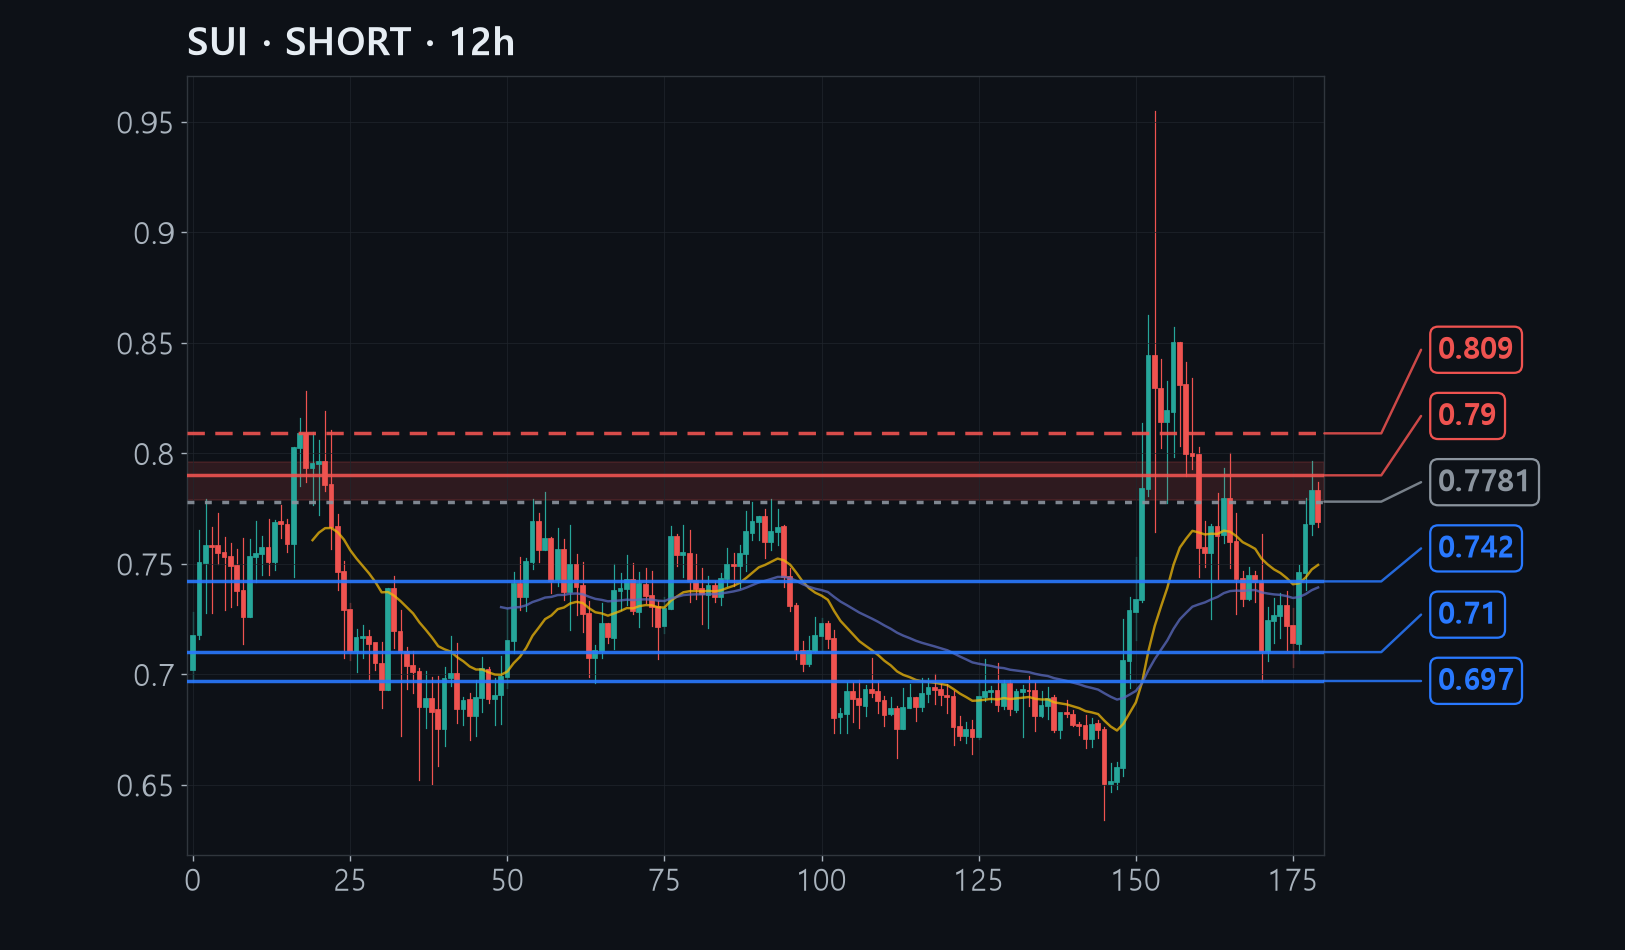The width and height of the screenshot is (1625, 950).
Task: Click the 0.95 y-axis tick label
Action: point(145,123)
